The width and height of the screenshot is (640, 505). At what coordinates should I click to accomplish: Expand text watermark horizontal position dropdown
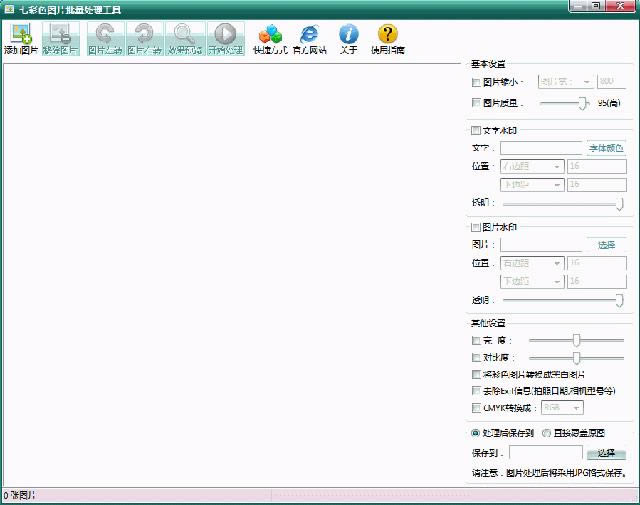[532, 166]
